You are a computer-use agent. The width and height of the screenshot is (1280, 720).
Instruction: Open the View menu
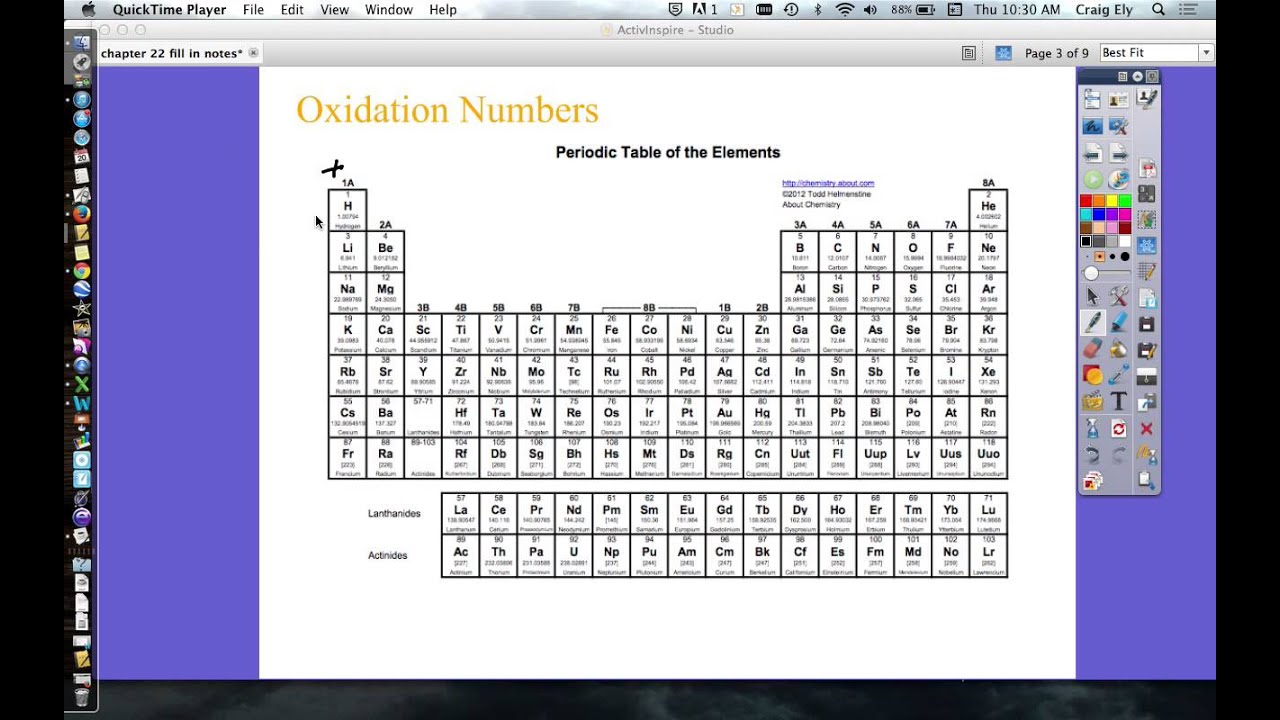point(335,10)
